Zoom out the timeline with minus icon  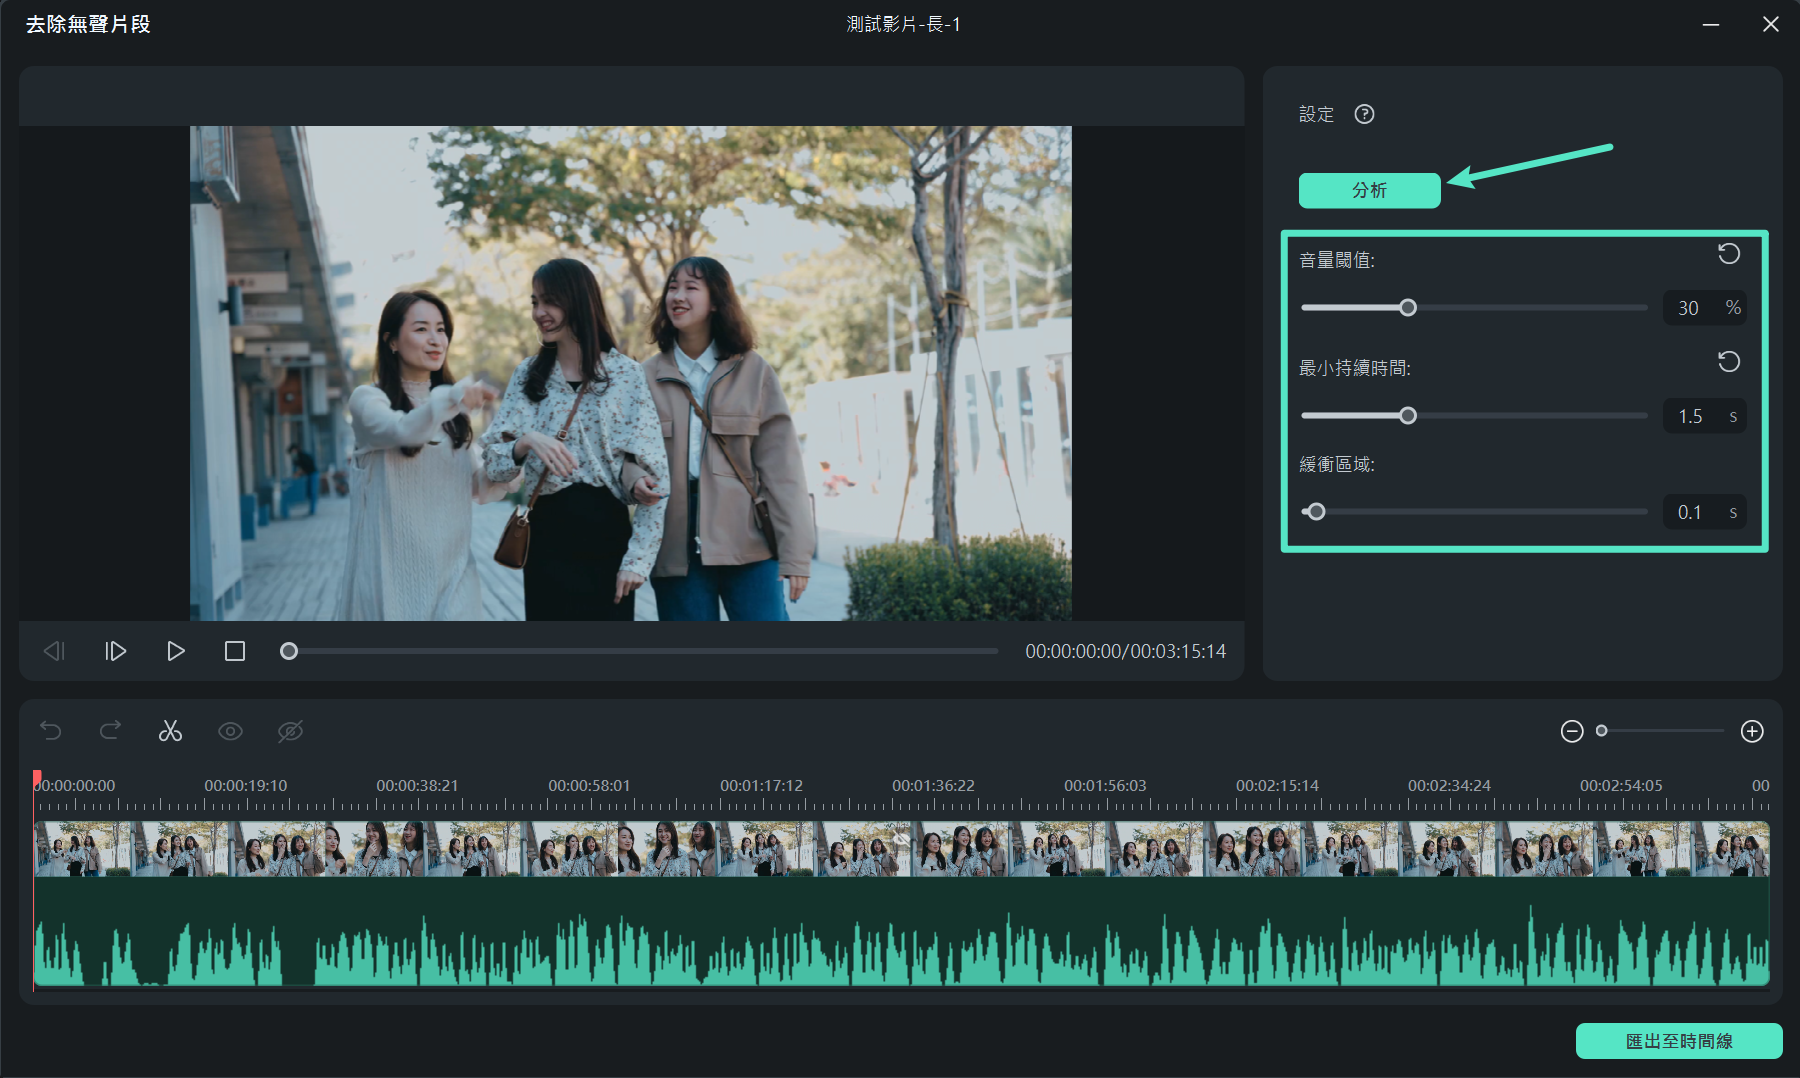(1572, 731)
